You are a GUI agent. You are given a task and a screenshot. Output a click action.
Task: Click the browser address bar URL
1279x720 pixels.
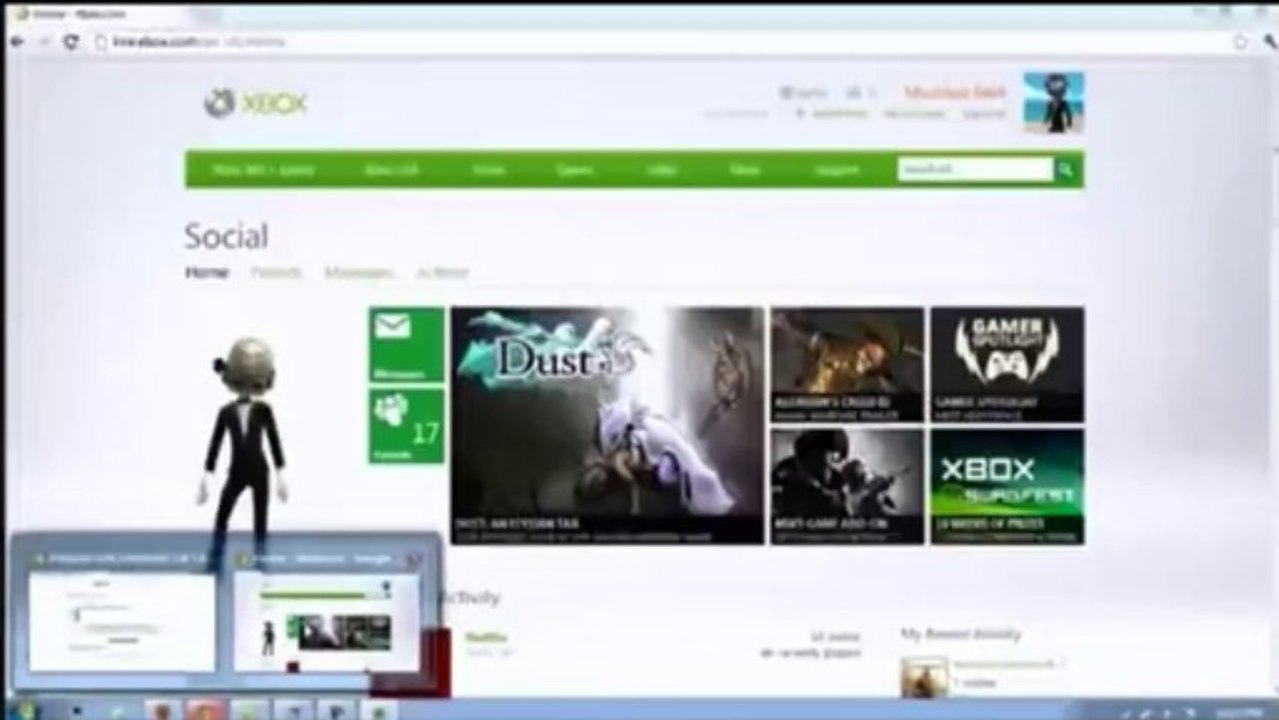(198, 42)
